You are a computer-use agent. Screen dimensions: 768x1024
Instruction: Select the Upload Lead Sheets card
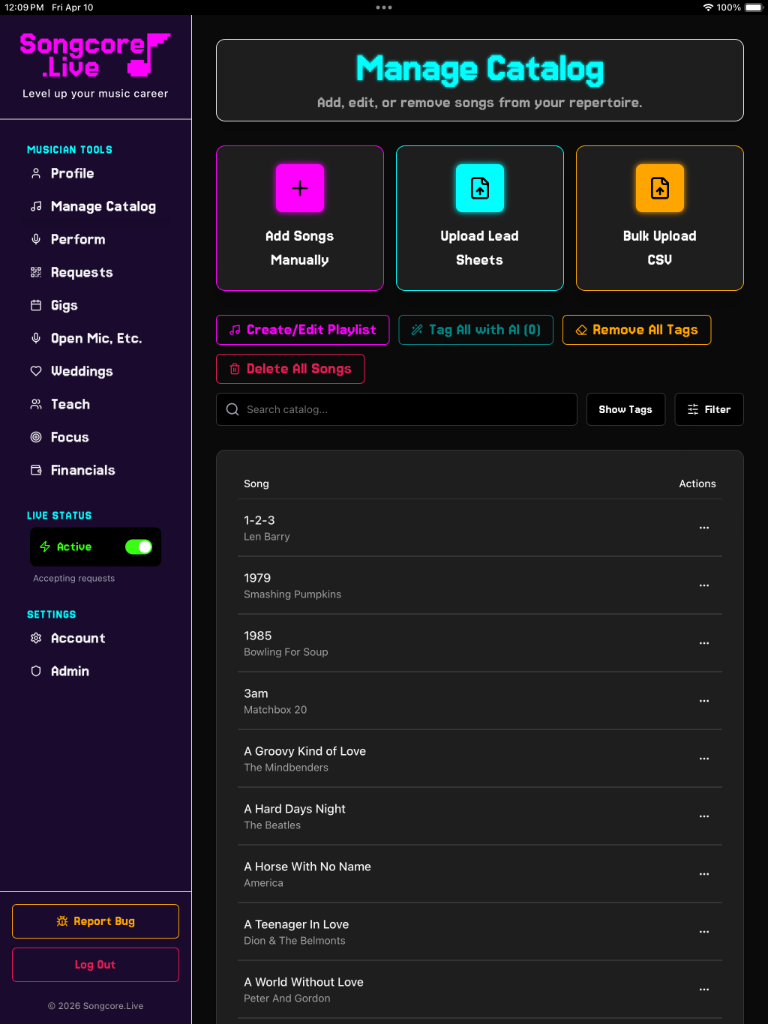pyautogui.click(x=479, y=218)
